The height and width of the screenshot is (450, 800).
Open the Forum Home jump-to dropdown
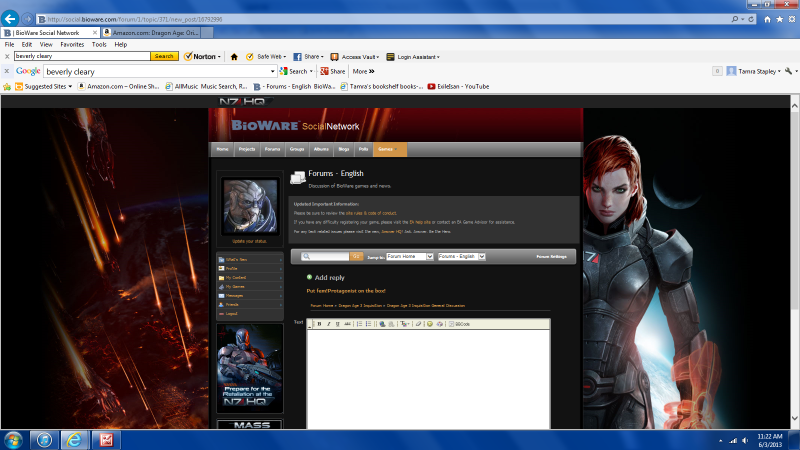click(409, 257)
